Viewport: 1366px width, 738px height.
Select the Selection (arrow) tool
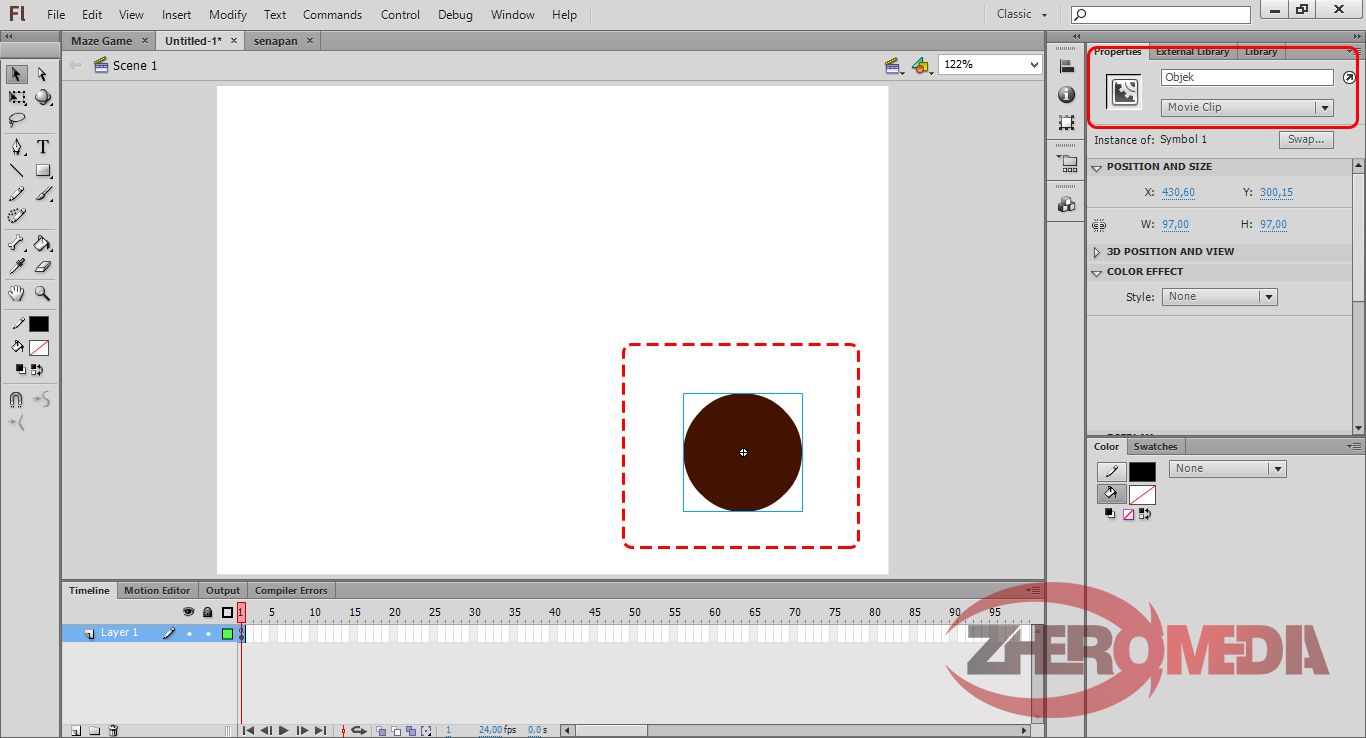17,74
